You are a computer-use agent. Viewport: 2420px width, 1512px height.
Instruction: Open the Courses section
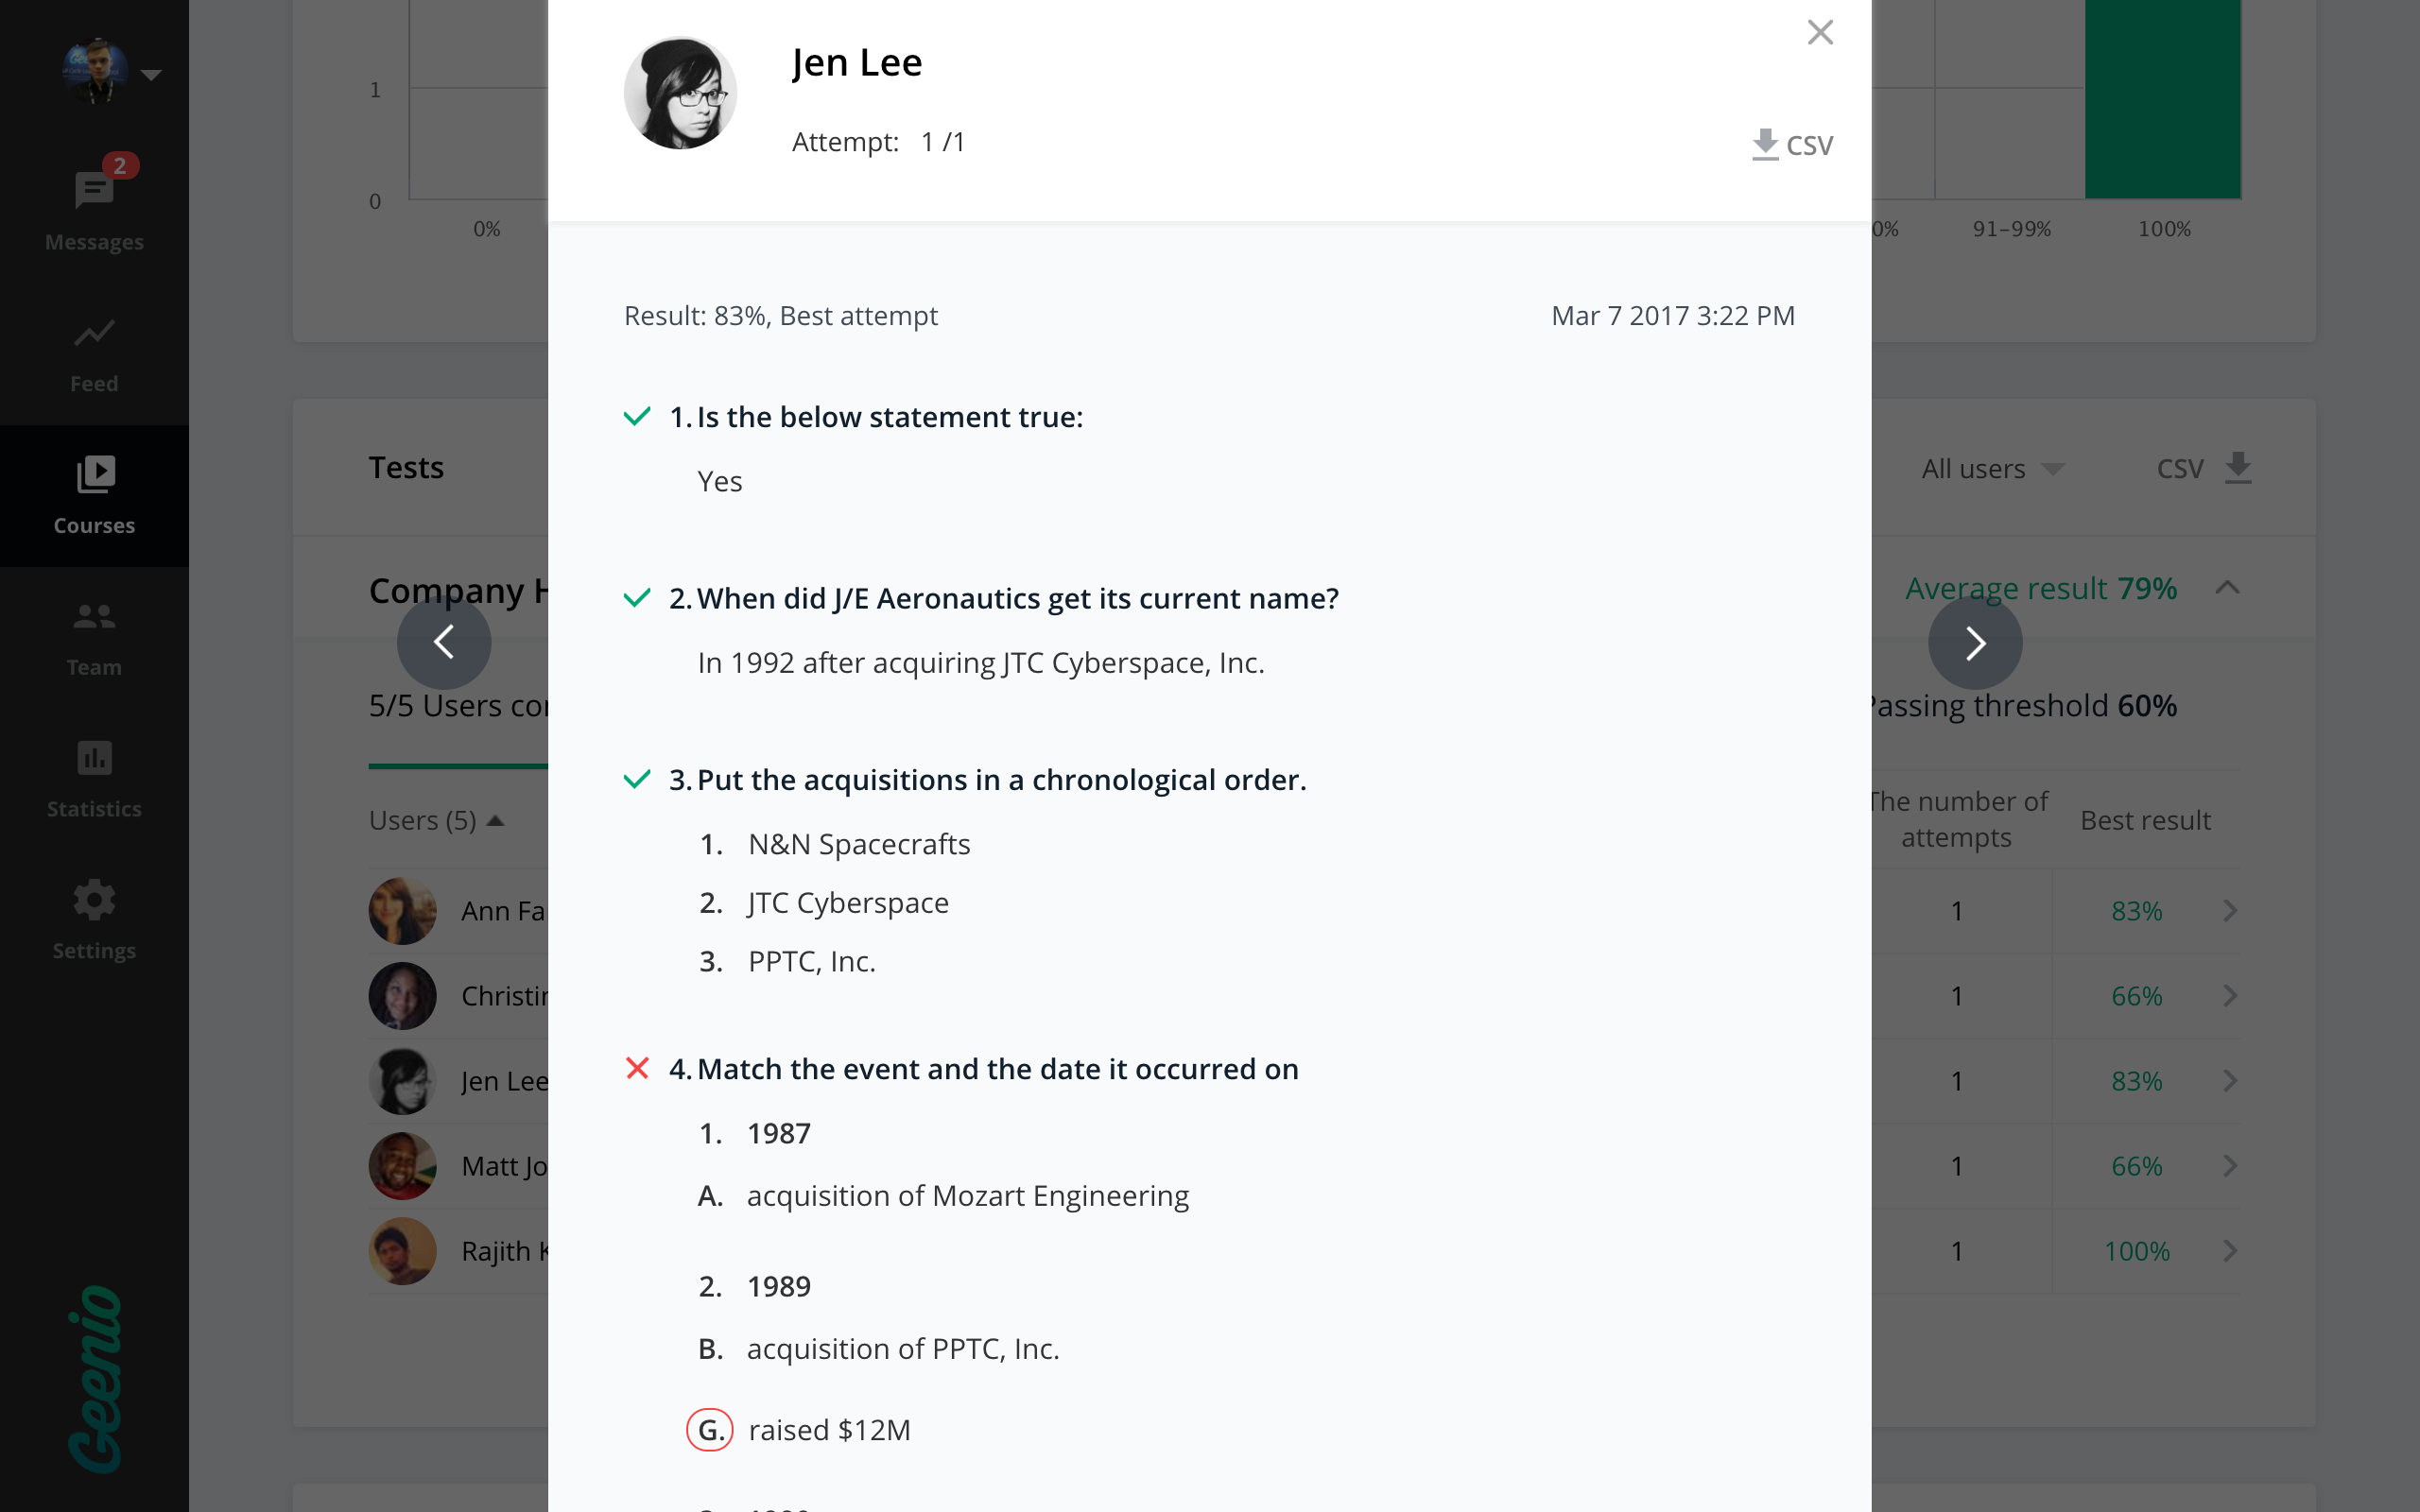point(94,496)
